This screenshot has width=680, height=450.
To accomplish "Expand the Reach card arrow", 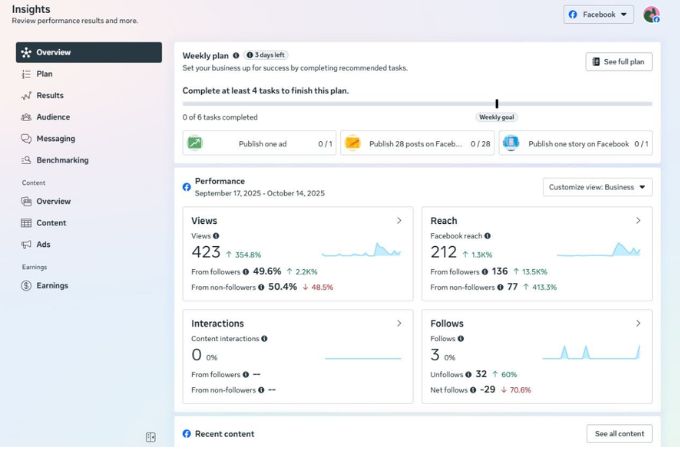I will click(638, 221).
